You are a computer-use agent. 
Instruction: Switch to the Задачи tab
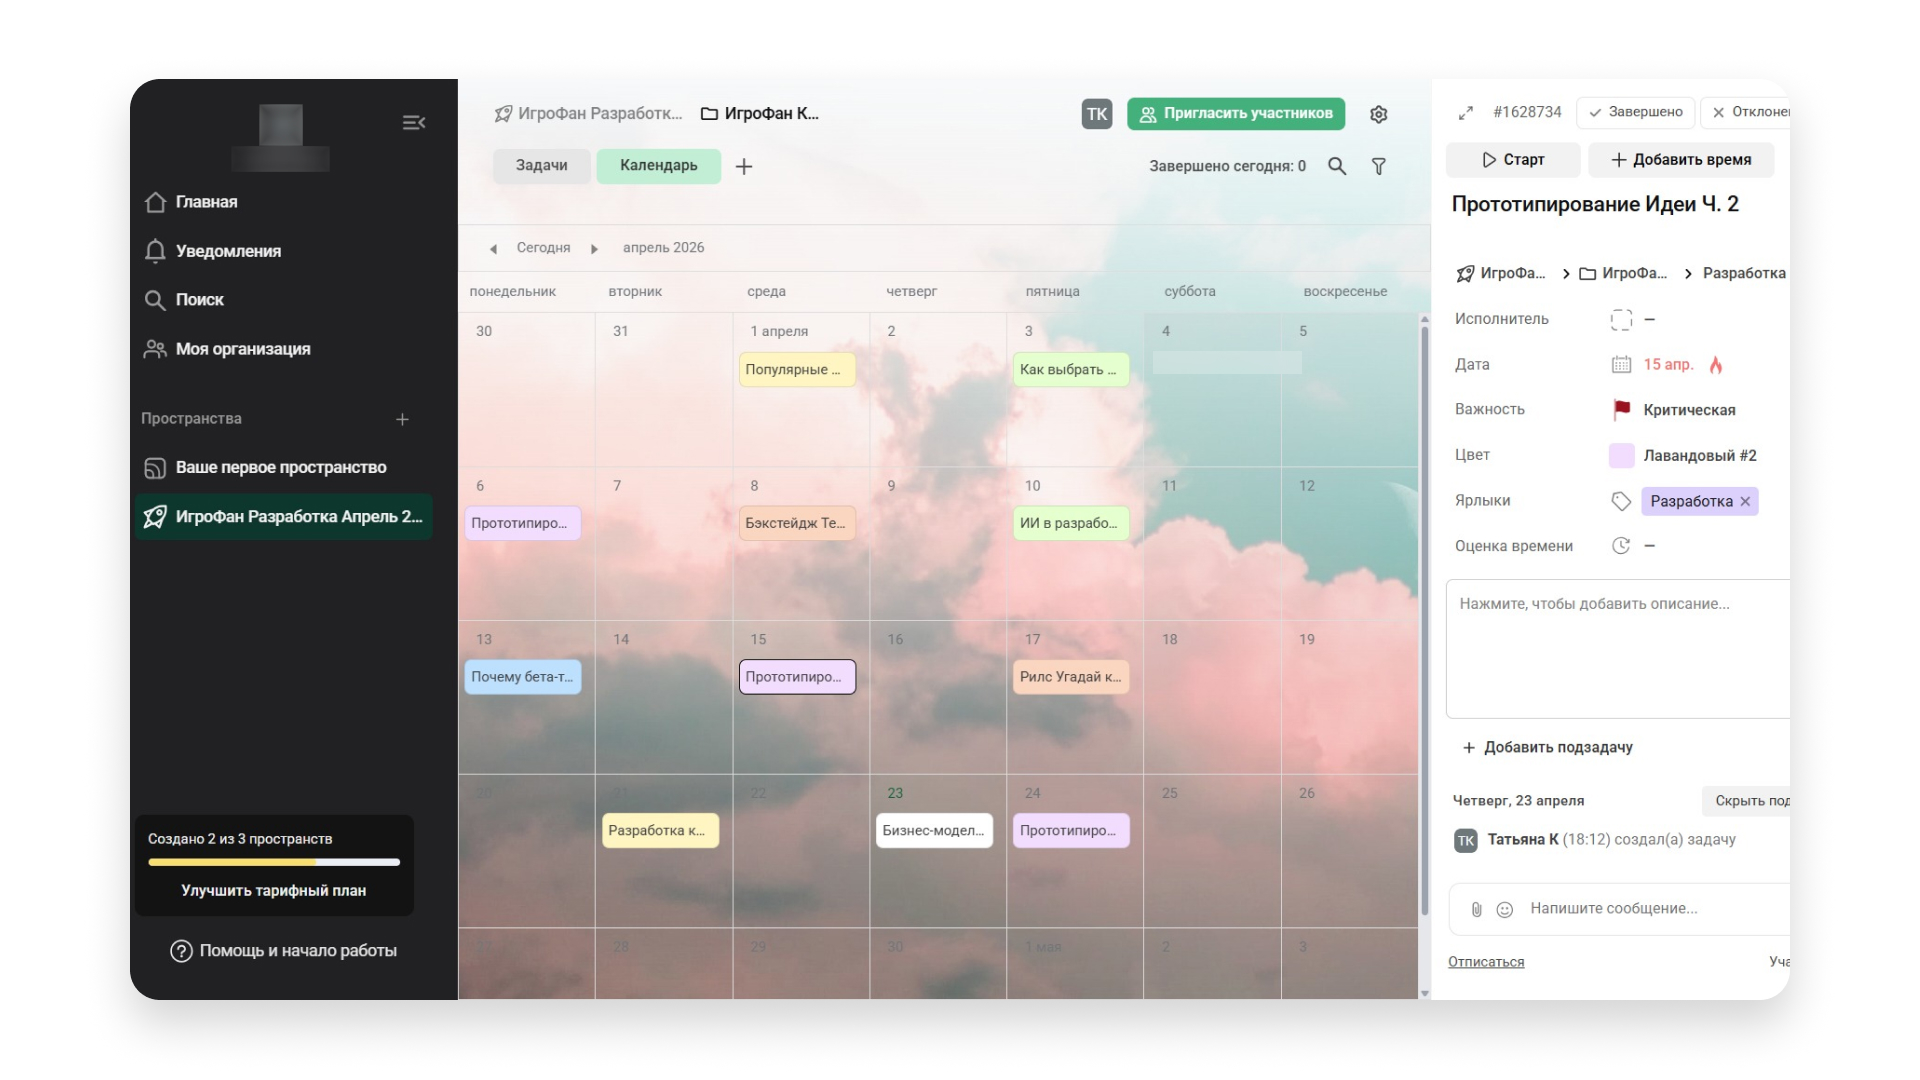541,166
